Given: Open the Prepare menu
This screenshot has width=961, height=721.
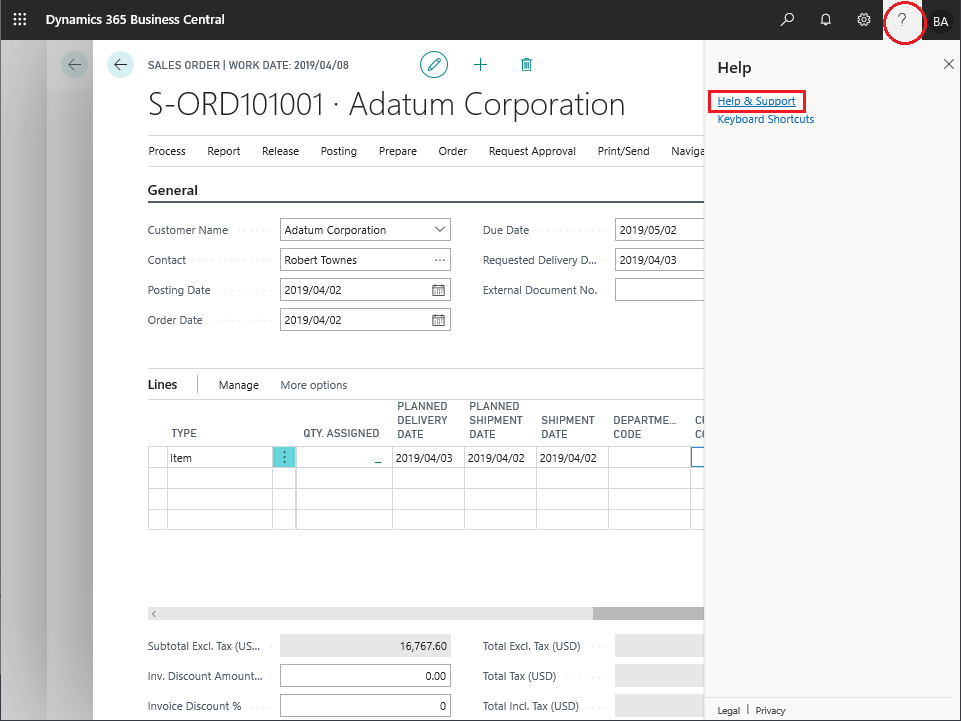Looking at the screenshot, I should pos(398,151).
